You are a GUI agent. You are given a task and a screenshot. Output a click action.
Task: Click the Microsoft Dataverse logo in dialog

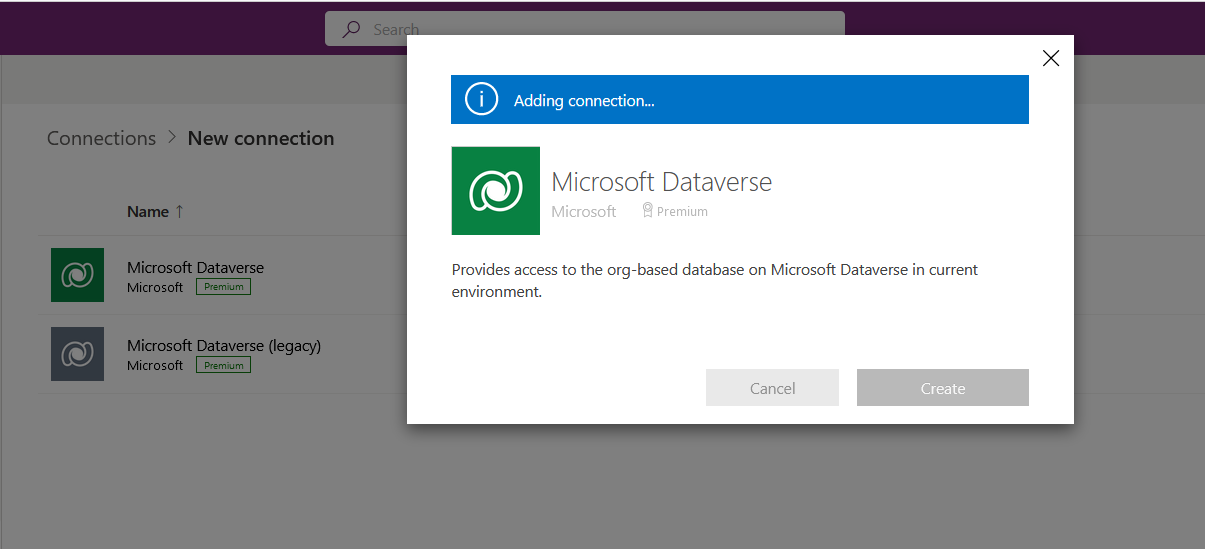point(496,191)
